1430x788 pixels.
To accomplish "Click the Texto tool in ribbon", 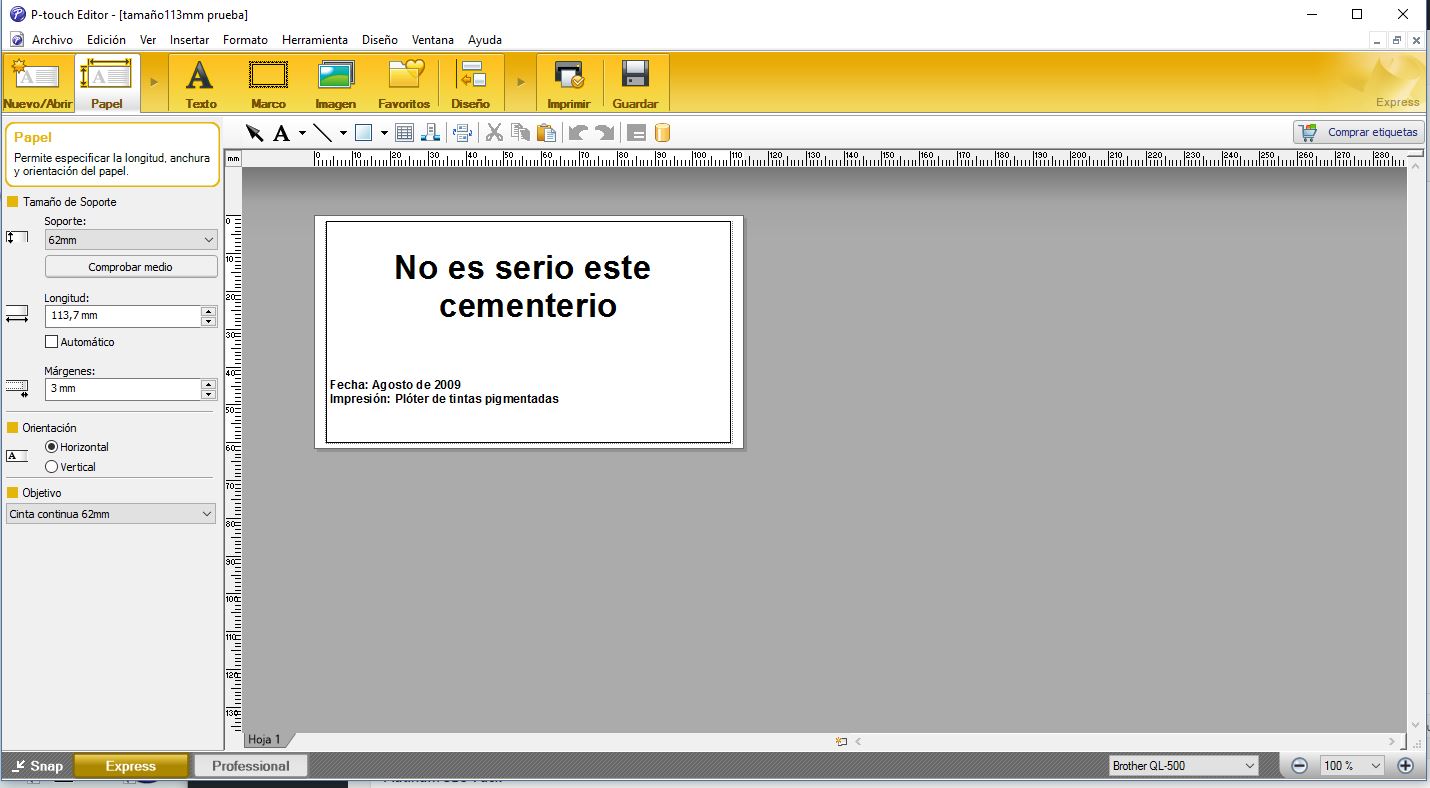I will [200, 84].
